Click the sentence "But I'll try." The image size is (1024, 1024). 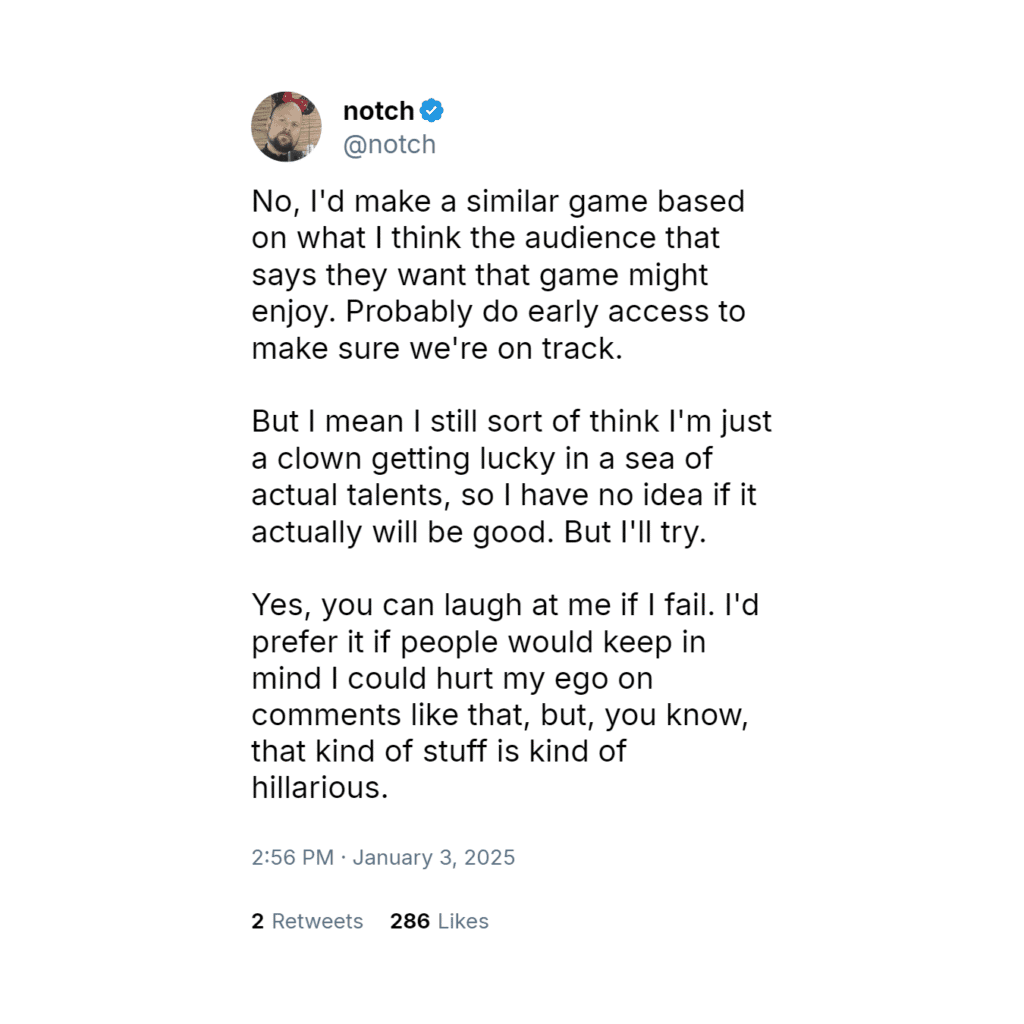(x=635, y=532)
